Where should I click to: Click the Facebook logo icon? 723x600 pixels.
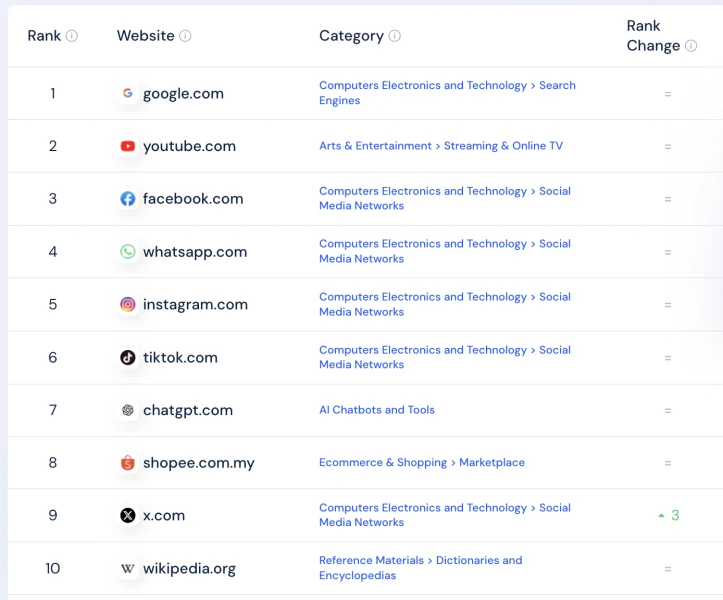click(x=128, y=199)
